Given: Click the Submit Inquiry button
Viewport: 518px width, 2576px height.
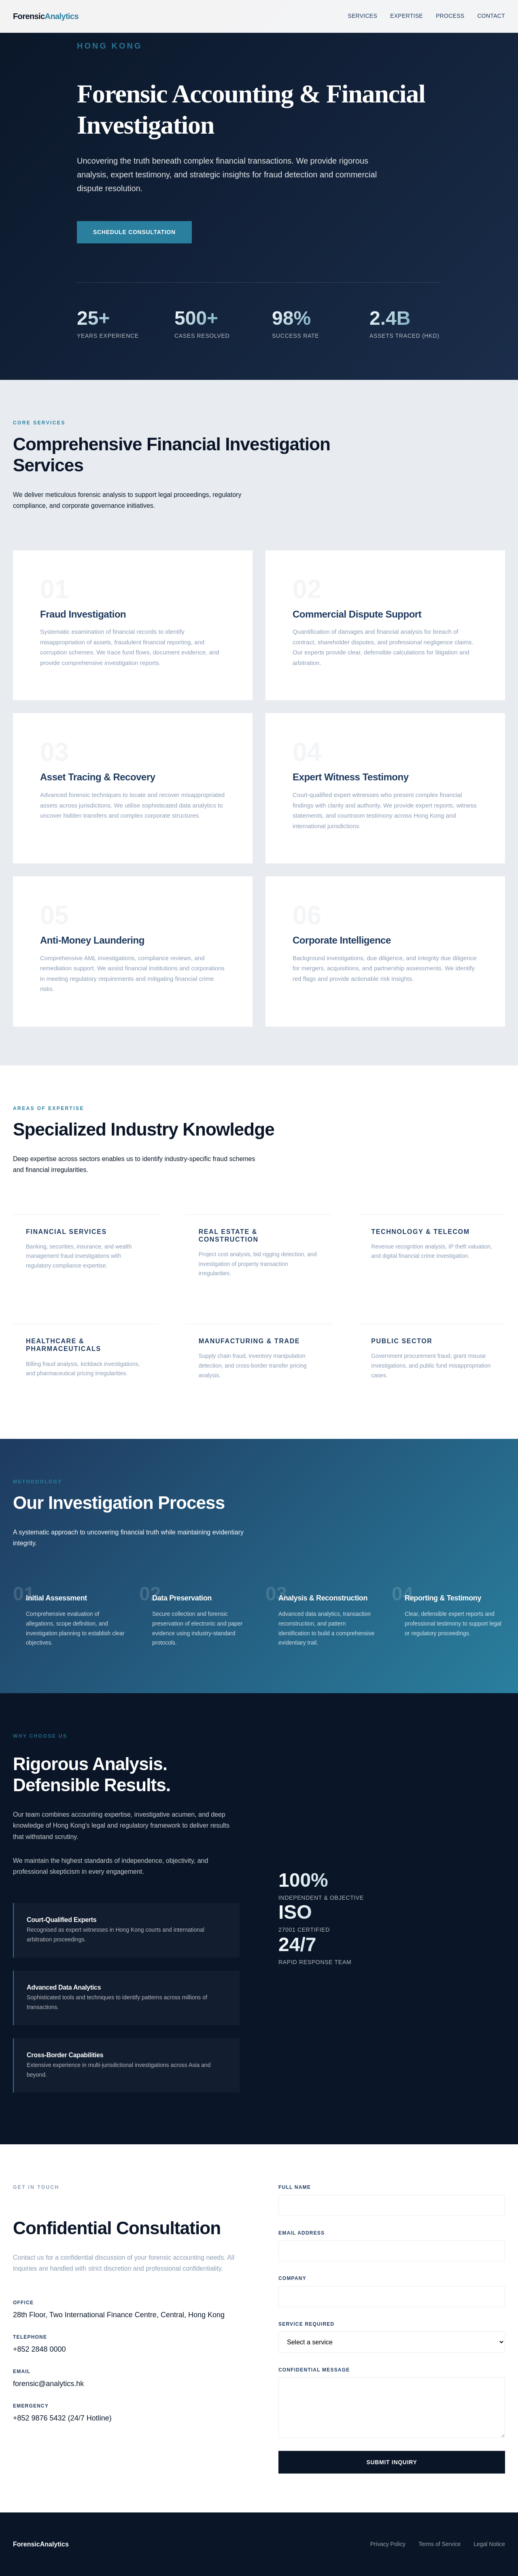Looking at the screenshot, I should (x=391, y=2462).
